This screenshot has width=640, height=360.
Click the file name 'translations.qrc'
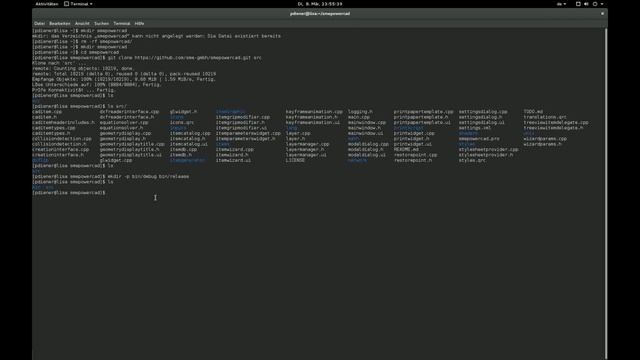pyautogui.click(x=546, y=117)
